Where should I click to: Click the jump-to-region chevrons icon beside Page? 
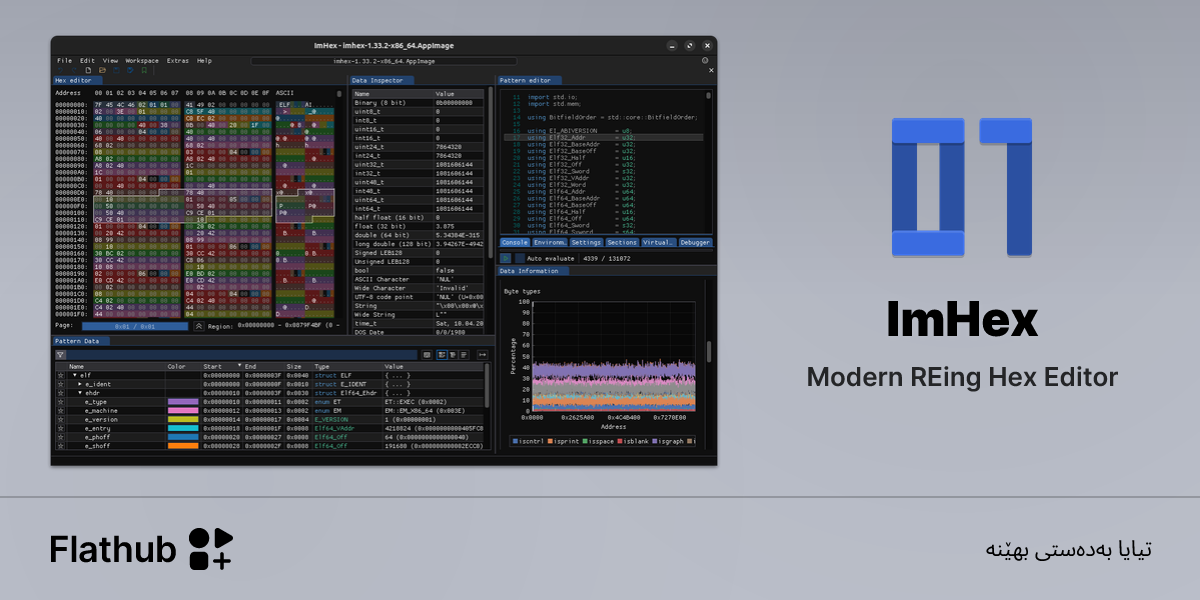pyautogui.click(x=198, y=326)
